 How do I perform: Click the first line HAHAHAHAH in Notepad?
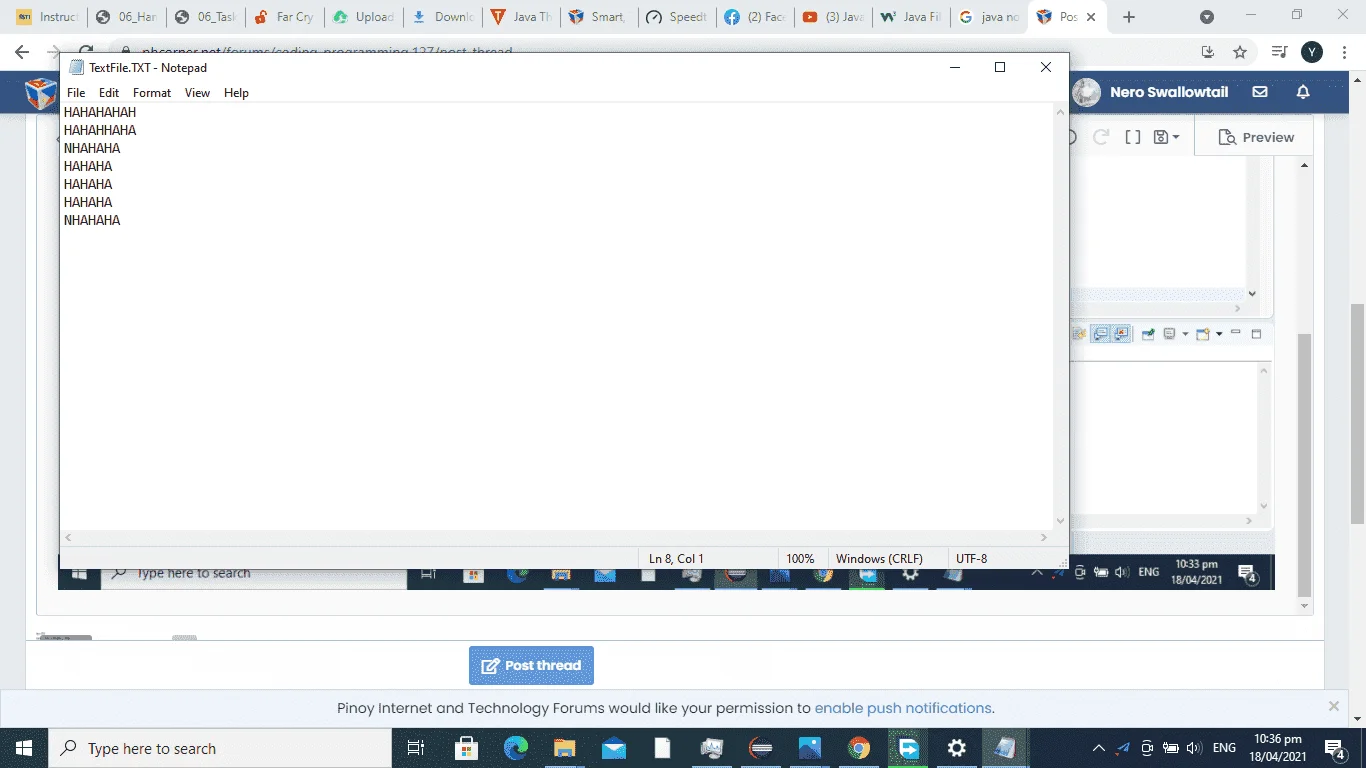point(100,112)
